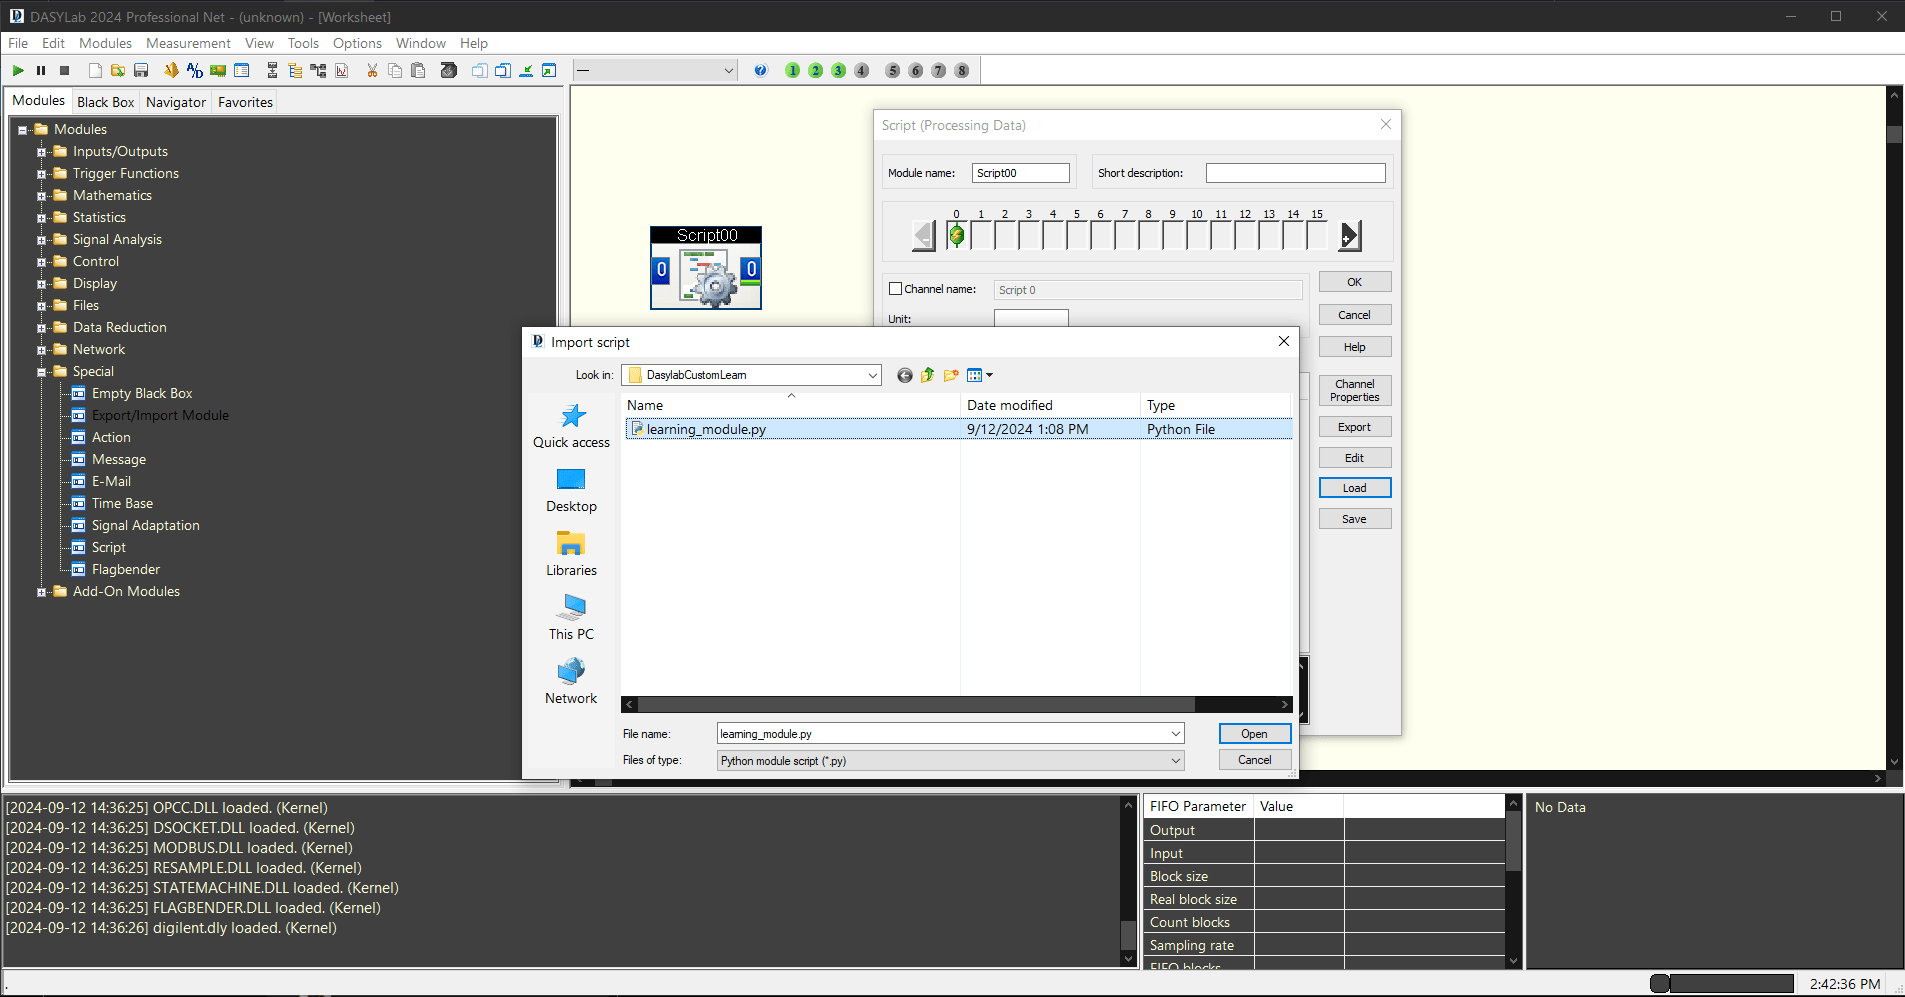Open the Modules menu in the menu bar
1905x997 pixels.
click(105, 43)
